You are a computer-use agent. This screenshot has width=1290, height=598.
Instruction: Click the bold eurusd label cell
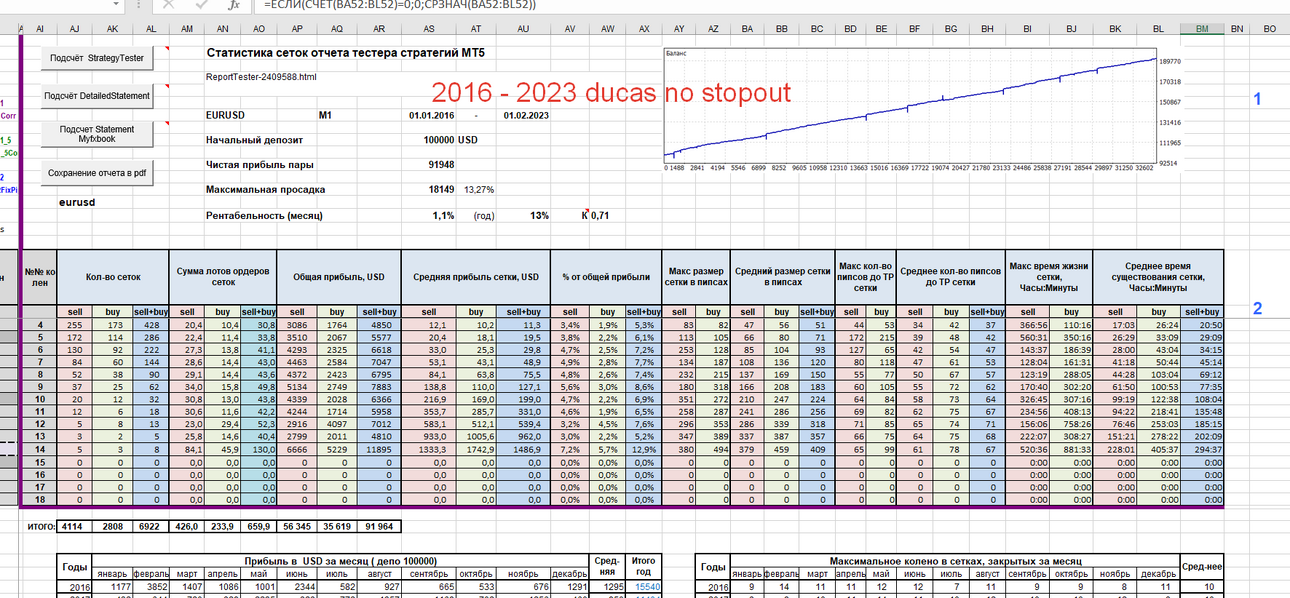(77, 201)
